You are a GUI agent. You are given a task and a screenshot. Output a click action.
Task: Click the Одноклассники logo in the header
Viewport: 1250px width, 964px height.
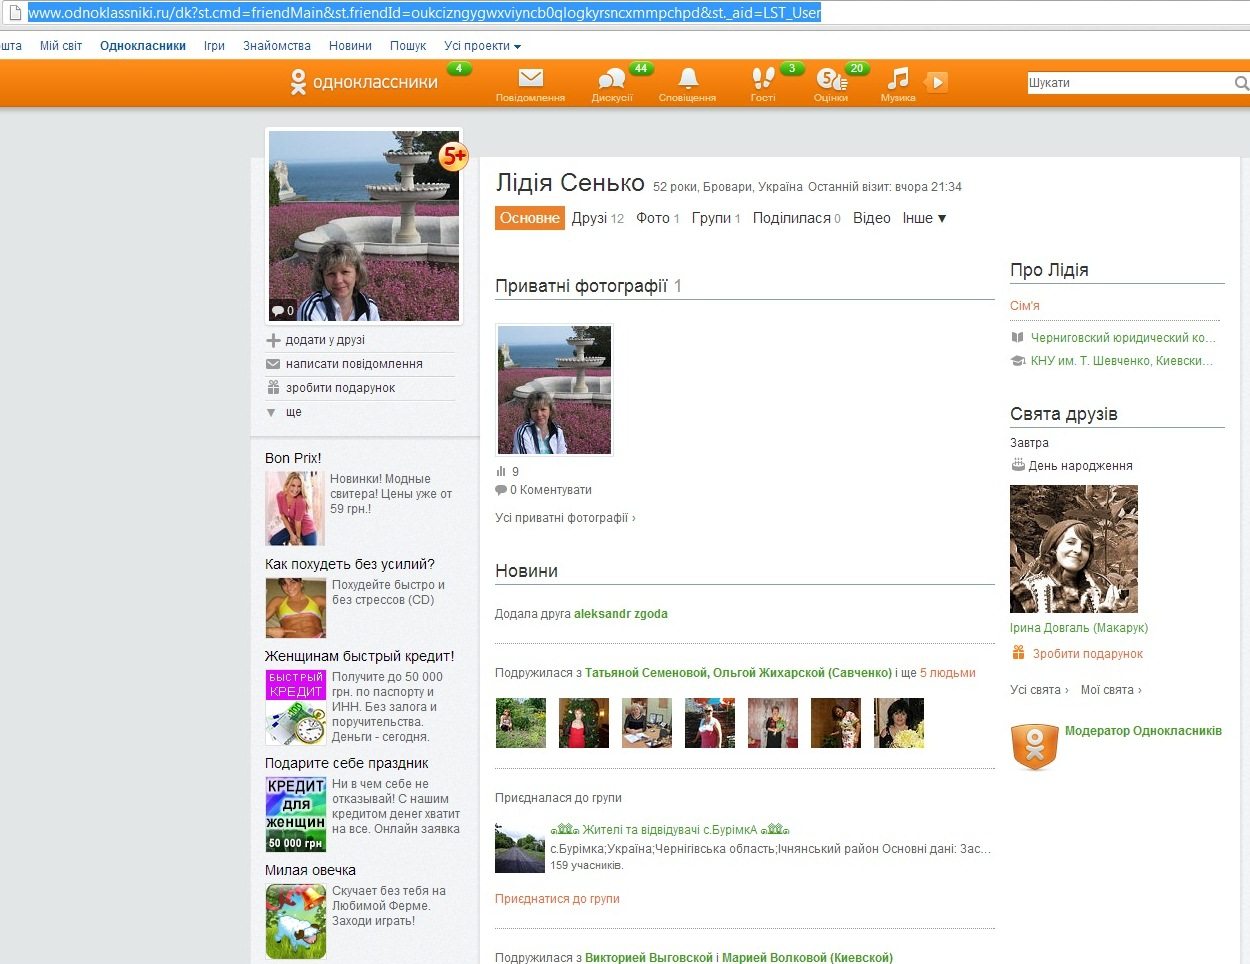pyautogui.click(x=363, y=82)
